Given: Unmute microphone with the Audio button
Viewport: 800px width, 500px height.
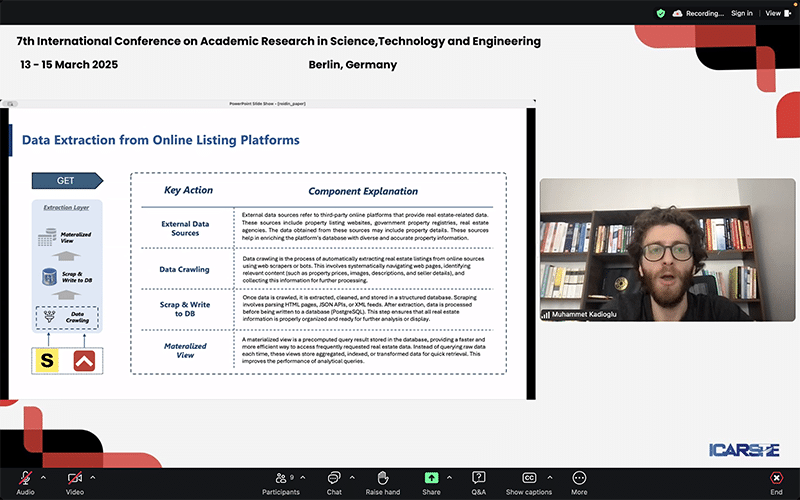Looking at the screenshot, I should [x=25, y=483].
